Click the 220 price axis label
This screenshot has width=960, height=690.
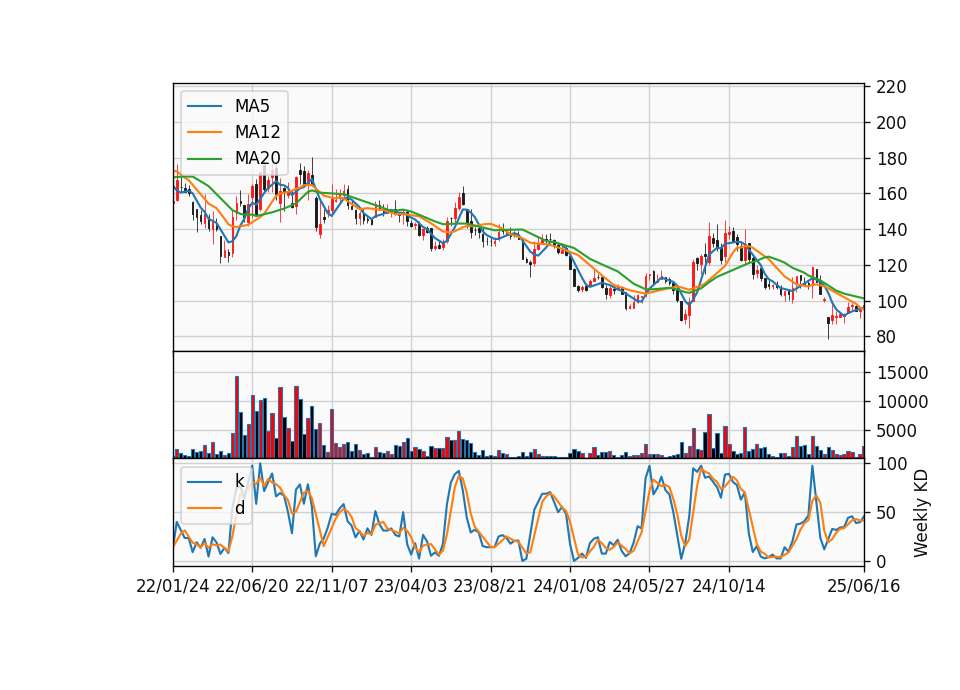[x=891, y=87]
